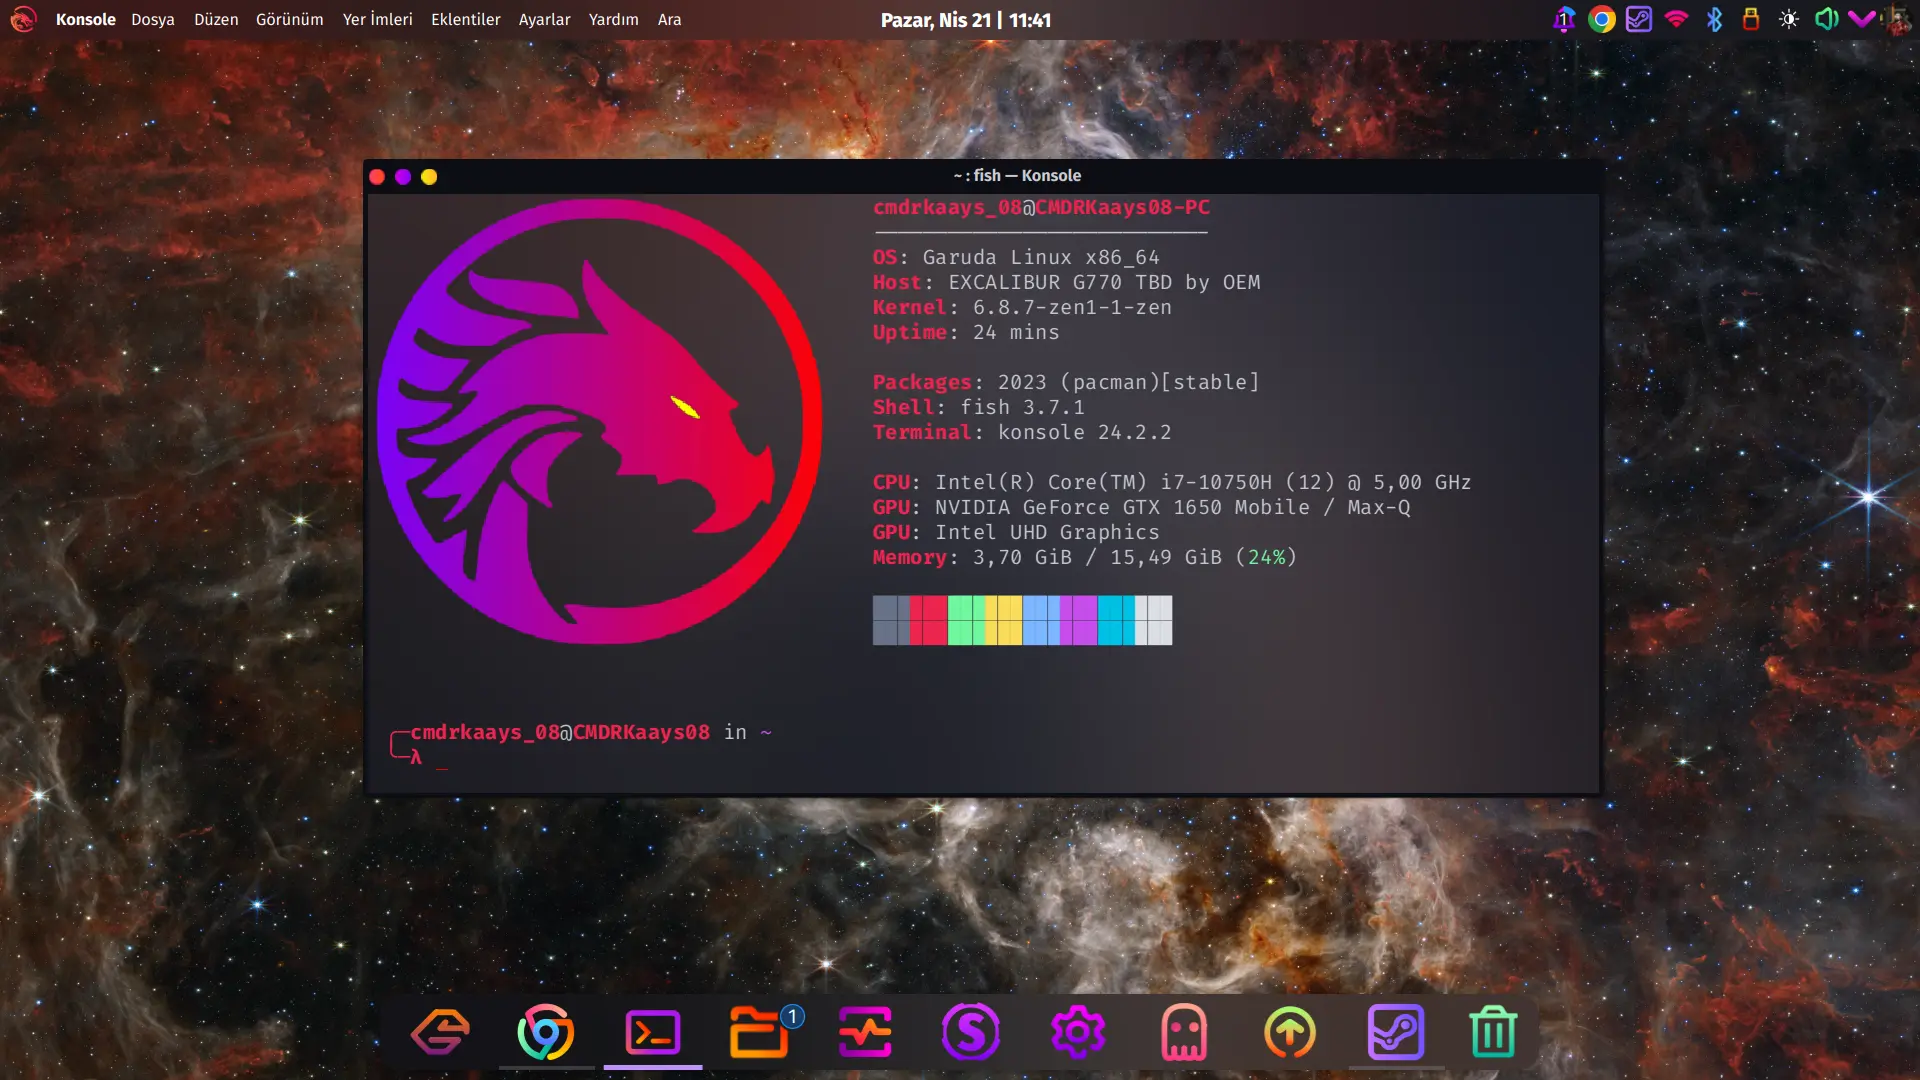Open the purple S application icon in the dock
This screenshot has width=1920, height=1080.
(971, 1032)
